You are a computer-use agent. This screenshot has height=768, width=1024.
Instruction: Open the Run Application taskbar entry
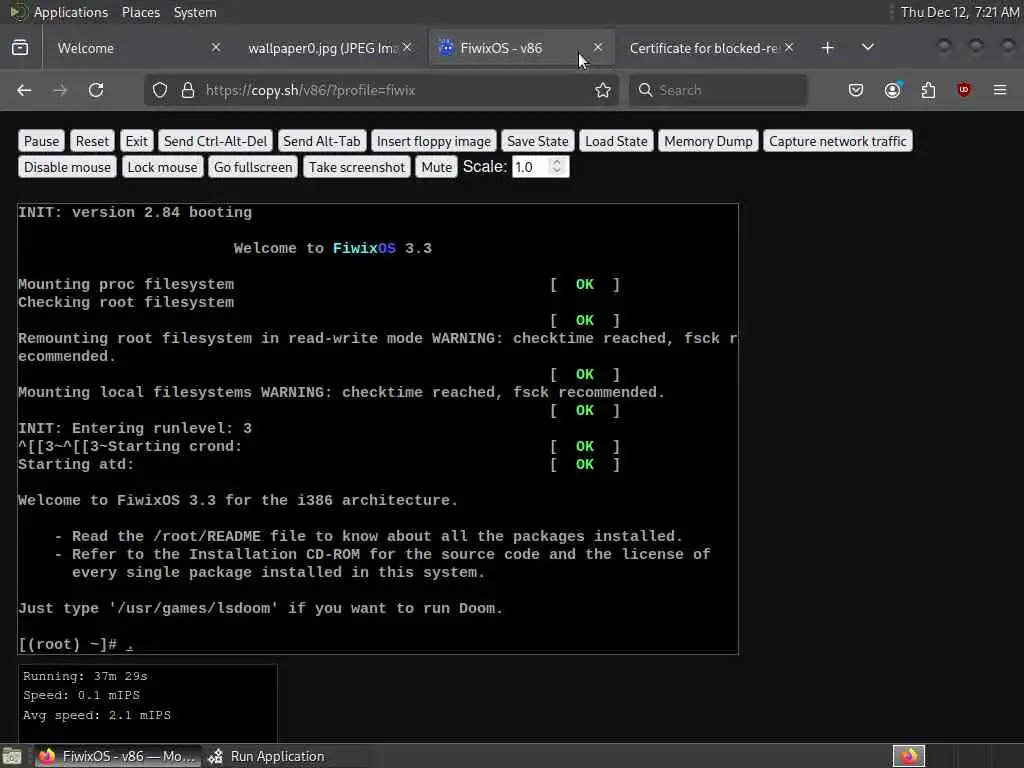[268, 756]
